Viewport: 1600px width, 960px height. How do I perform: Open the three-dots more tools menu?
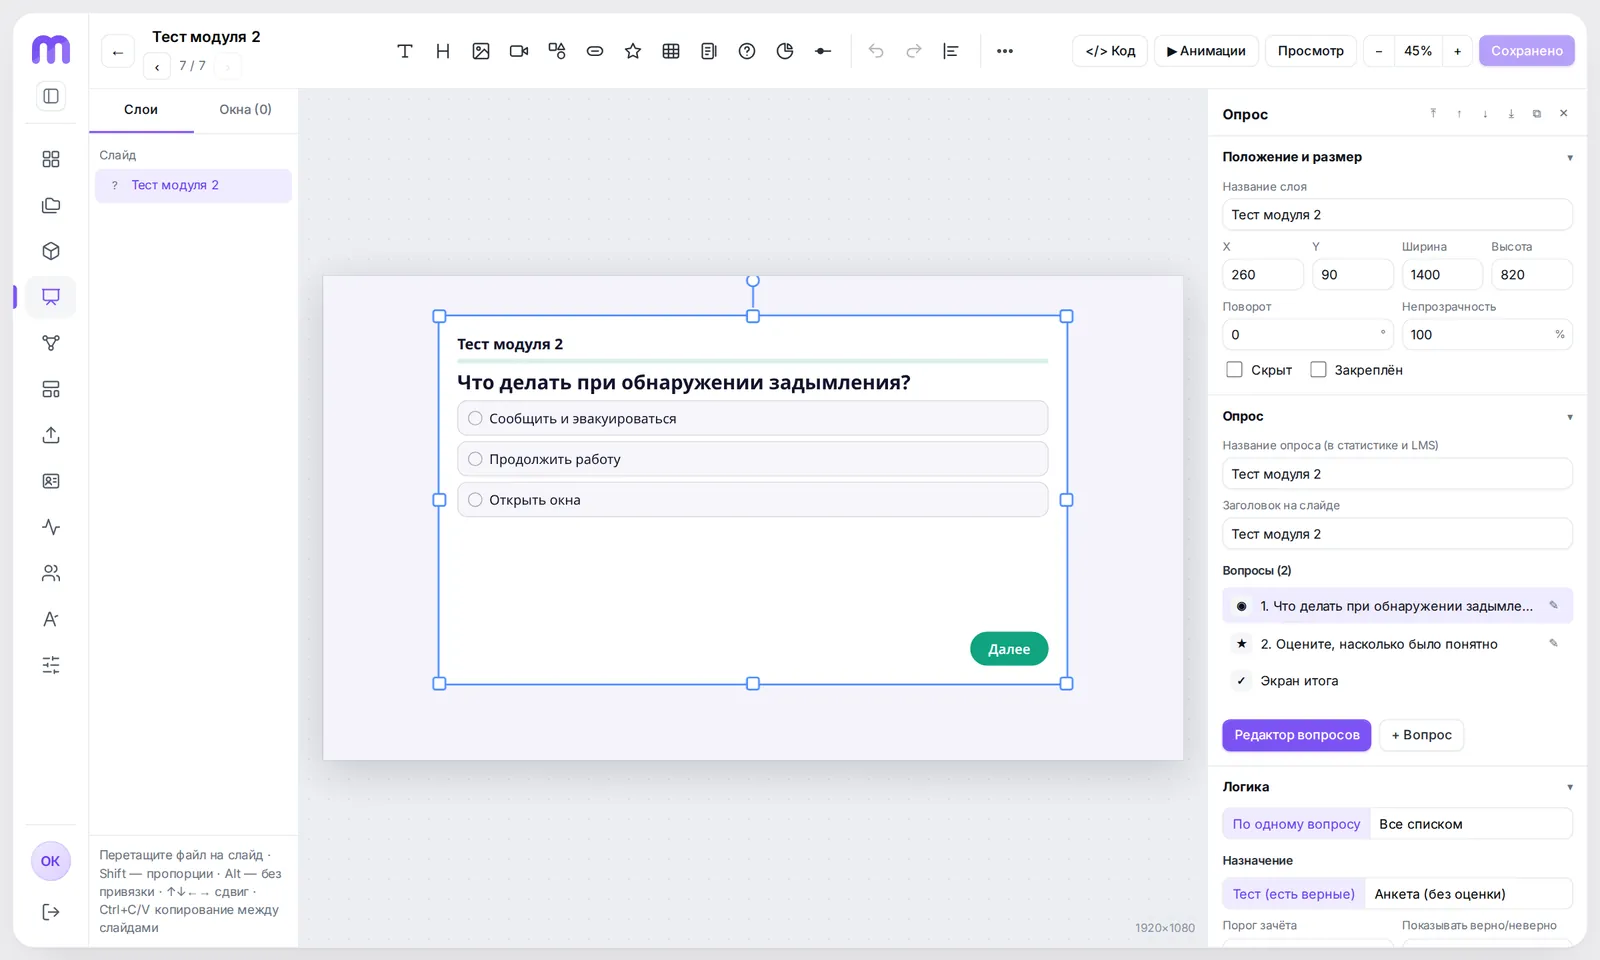[1005, 51]
